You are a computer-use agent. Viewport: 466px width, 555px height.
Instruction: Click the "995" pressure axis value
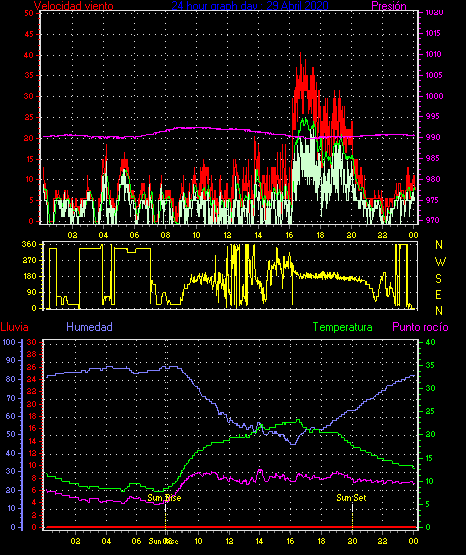click(x=432, y=116)
